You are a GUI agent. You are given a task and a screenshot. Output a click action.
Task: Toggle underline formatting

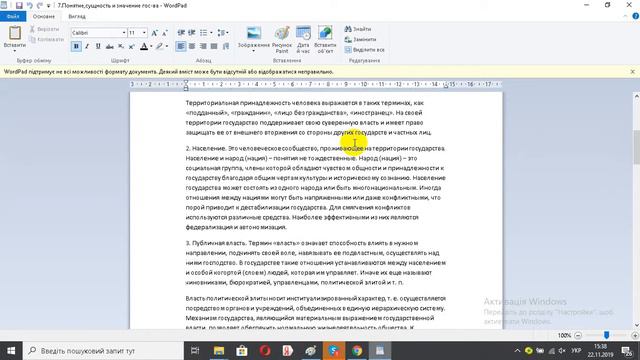pyautogui.click(x=98, y=47)
